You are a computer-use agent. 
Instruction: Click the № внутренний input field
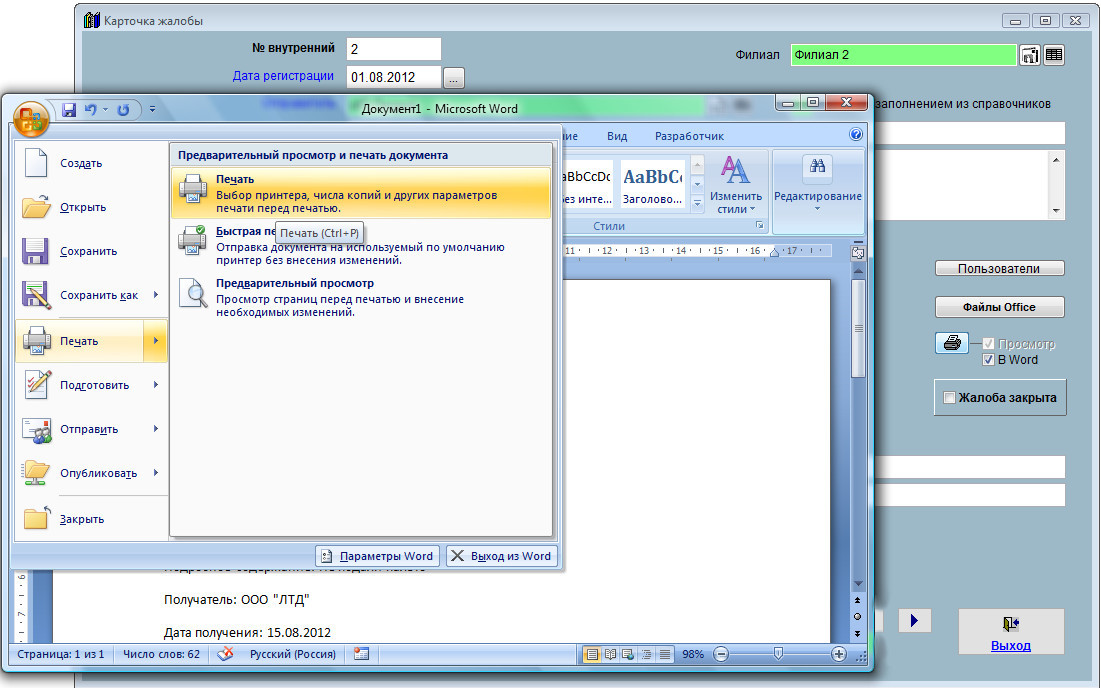[394, 49]
